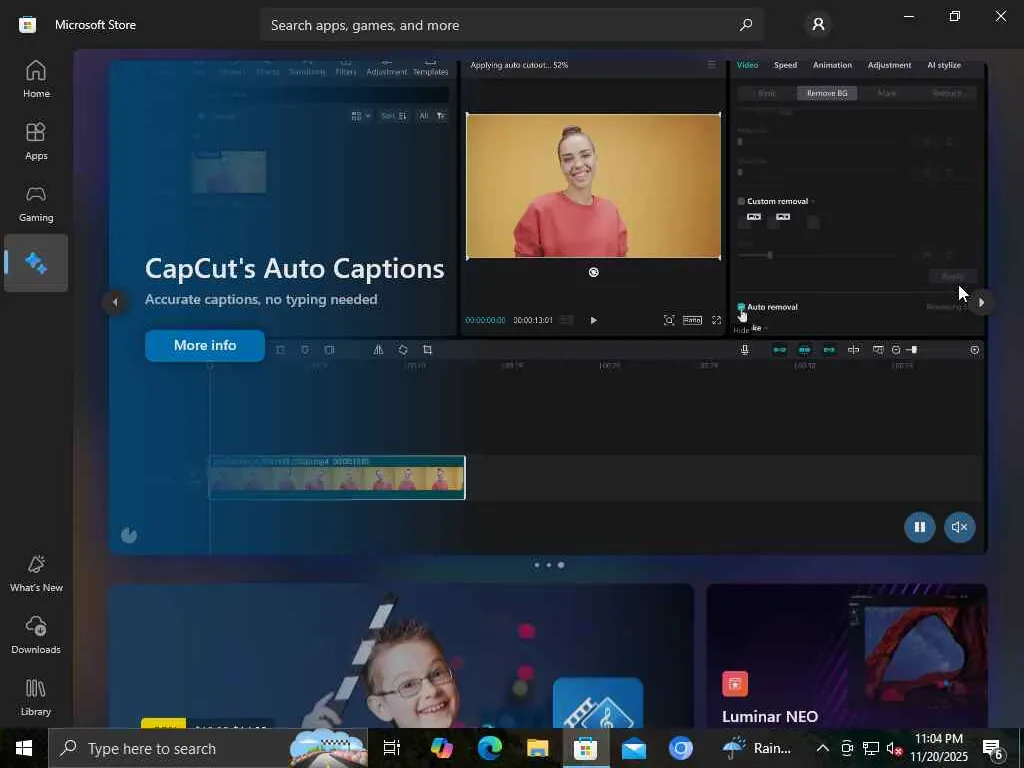Click the search magnifier icon

[x=745, y=25]
